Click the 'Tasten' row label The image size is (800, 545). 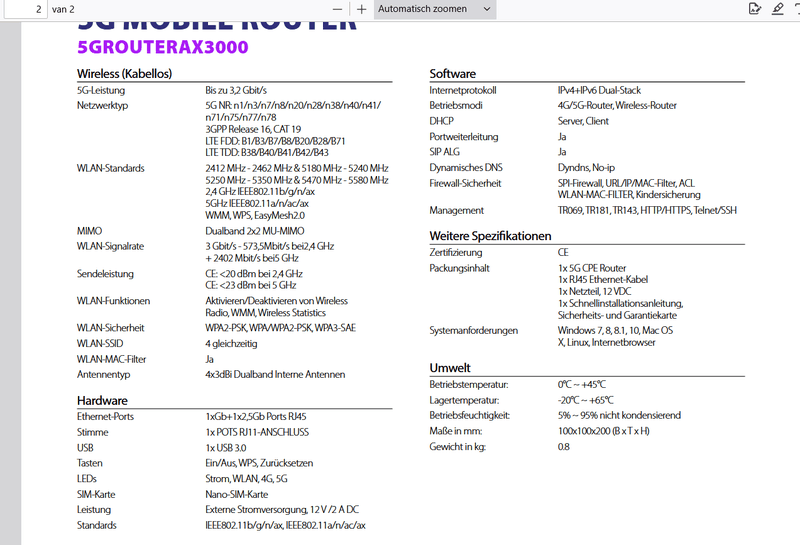tap(90, 463)
